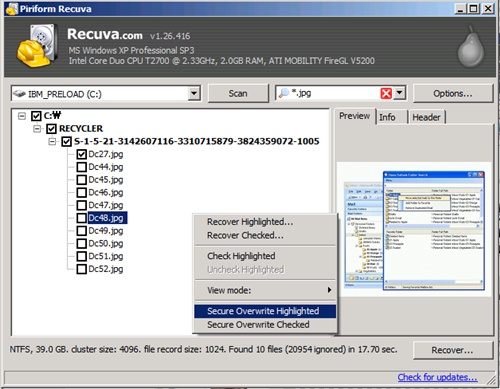Click the Piriform pear logo
Image resolution: width=500 pixels, height=389 pixels.
471,47
